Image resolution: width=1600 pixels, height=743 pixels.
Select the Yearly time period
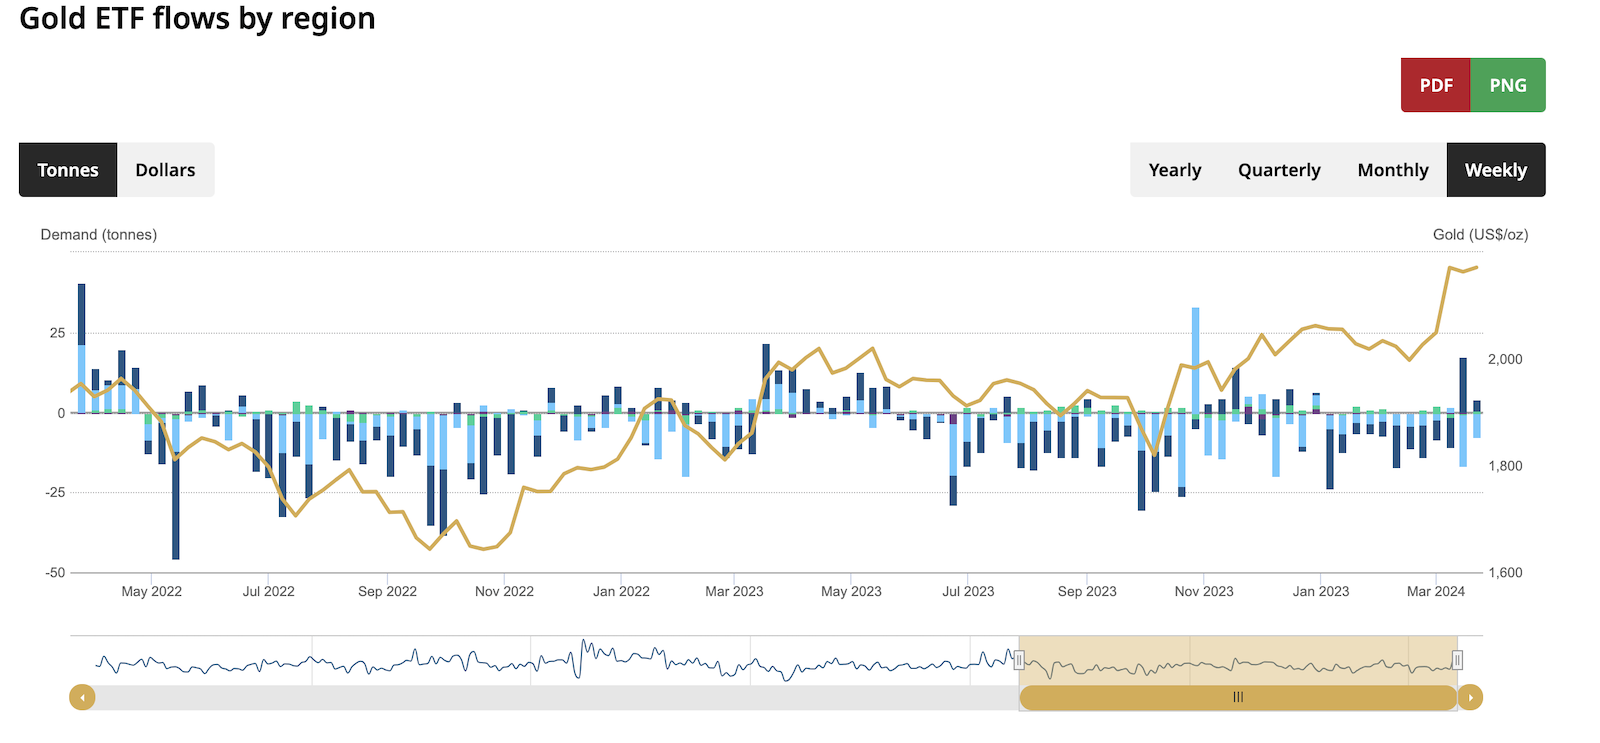point(1174,170)
